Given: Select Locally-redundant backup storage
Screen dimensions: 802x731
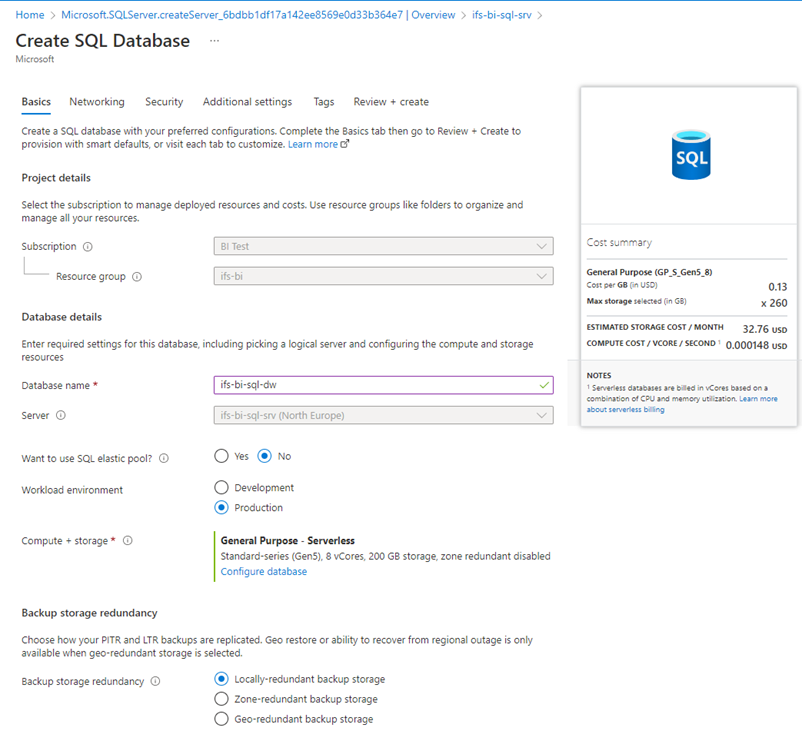Looking at the screenshot, I should (221, 678).
